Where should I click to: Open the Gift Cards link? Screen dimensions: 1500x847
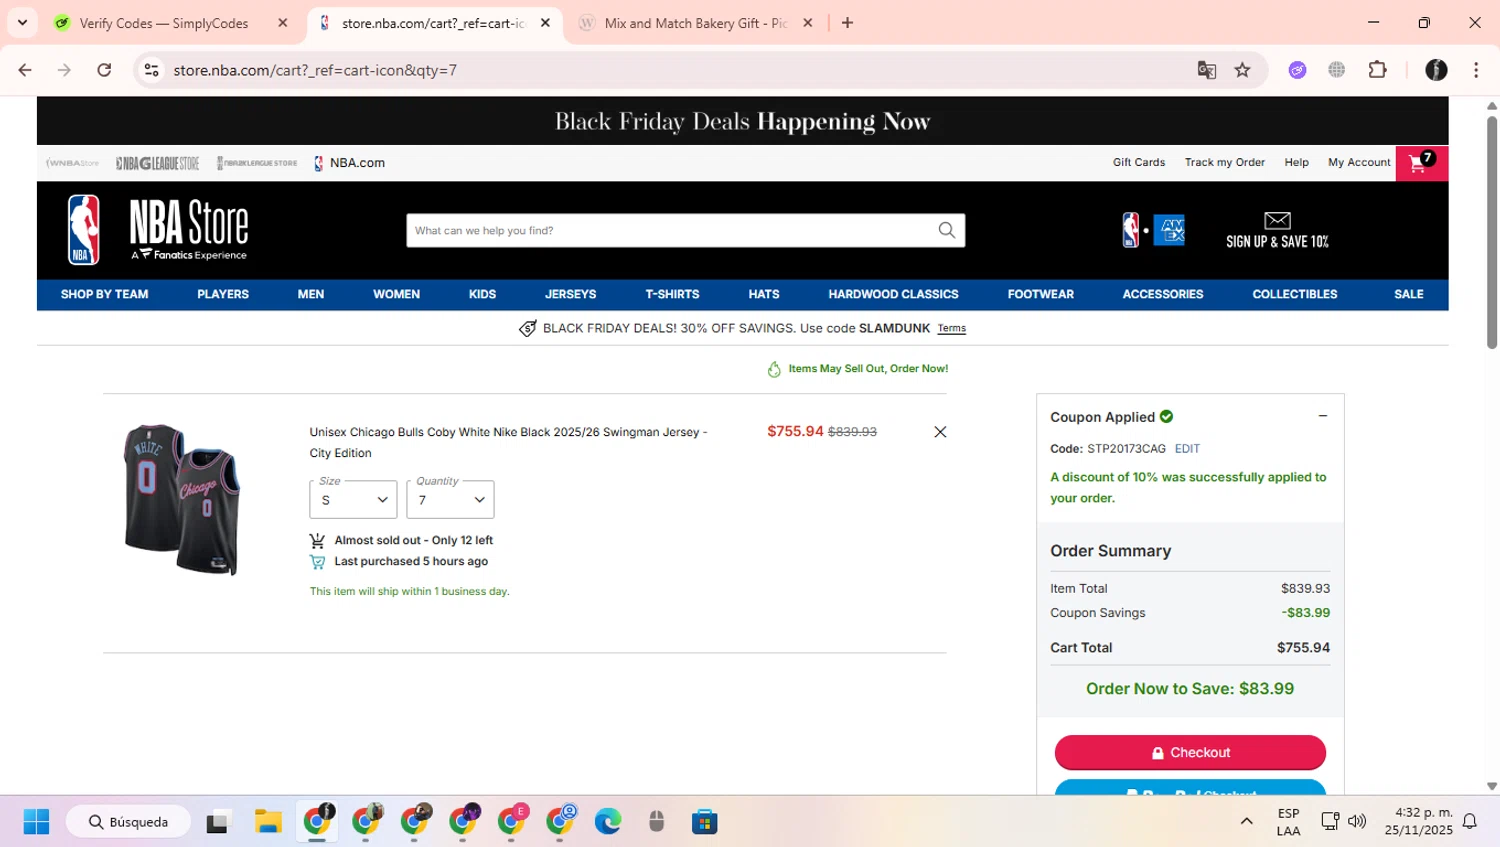(x=1139, y=162)
